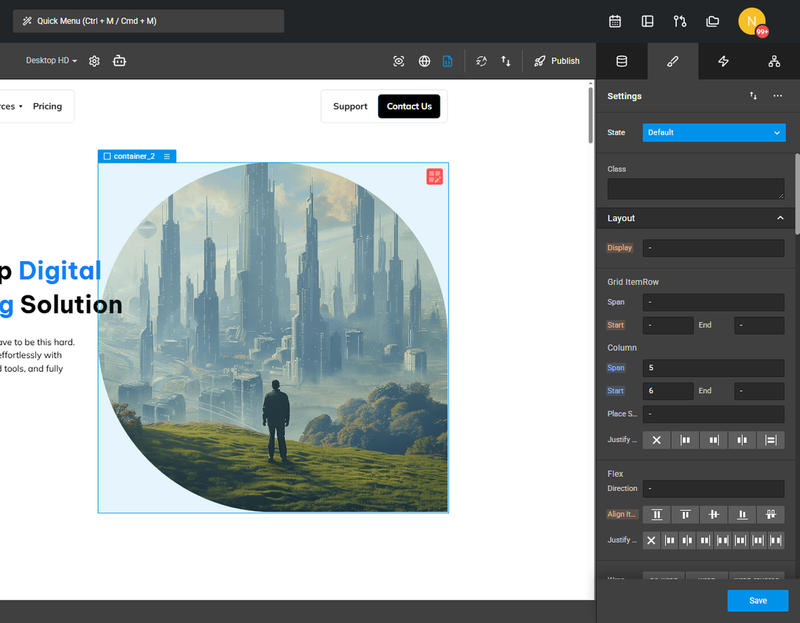800x623 pixels.
Task: Open the State Default dropdown
Action: point(714,133)
